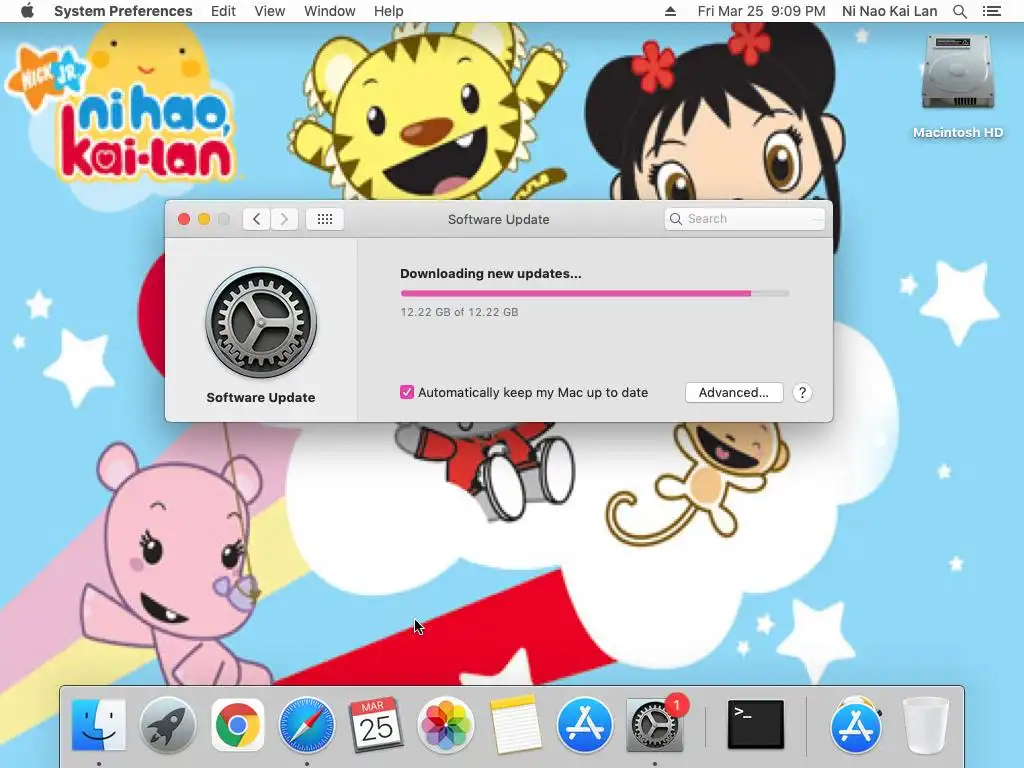Open Safari compass icon in Dock
This screenshot has width=1024, height=768.
point(307,725)
